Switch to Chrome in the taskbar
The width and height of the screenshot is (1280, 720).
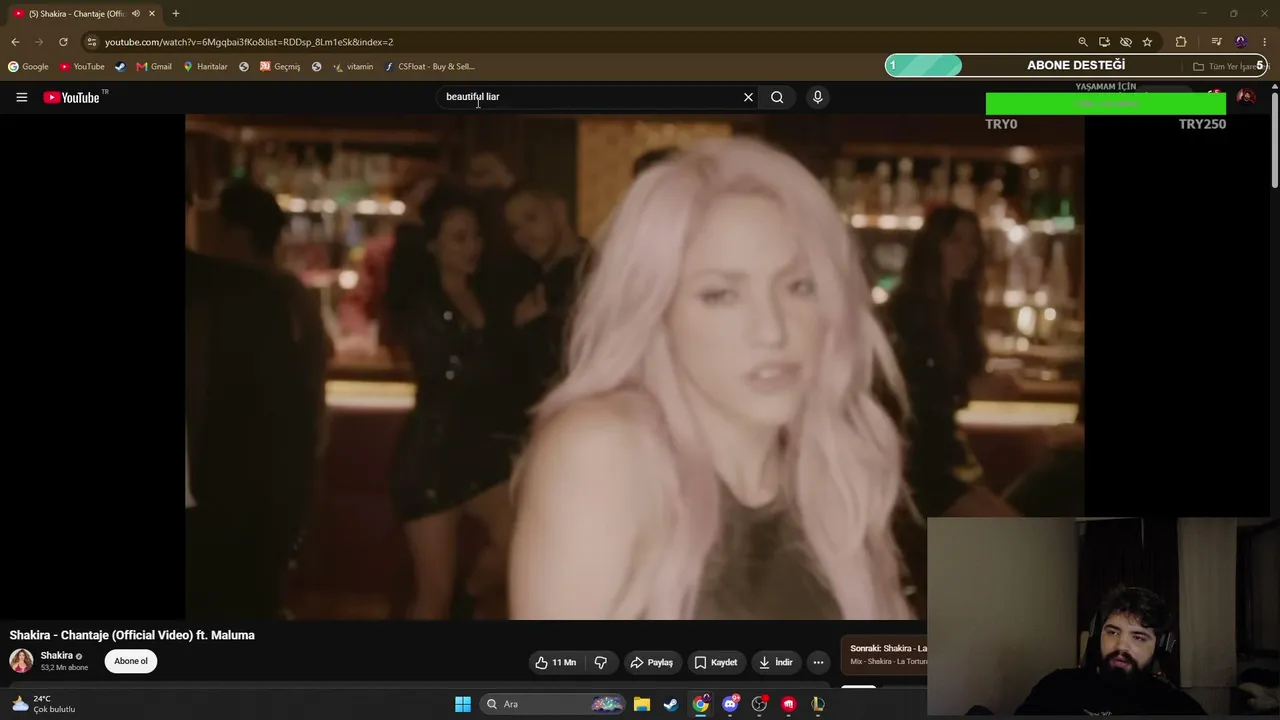pyautogui.click(x=701, y=704)
